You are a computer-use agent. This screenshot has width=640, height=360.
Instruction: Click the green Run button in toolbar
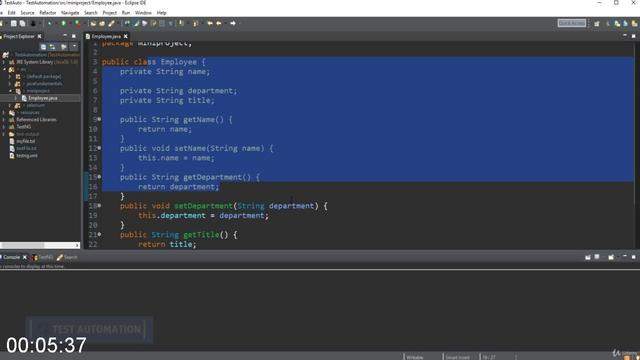pyautogui.click(x=64, y=24)
